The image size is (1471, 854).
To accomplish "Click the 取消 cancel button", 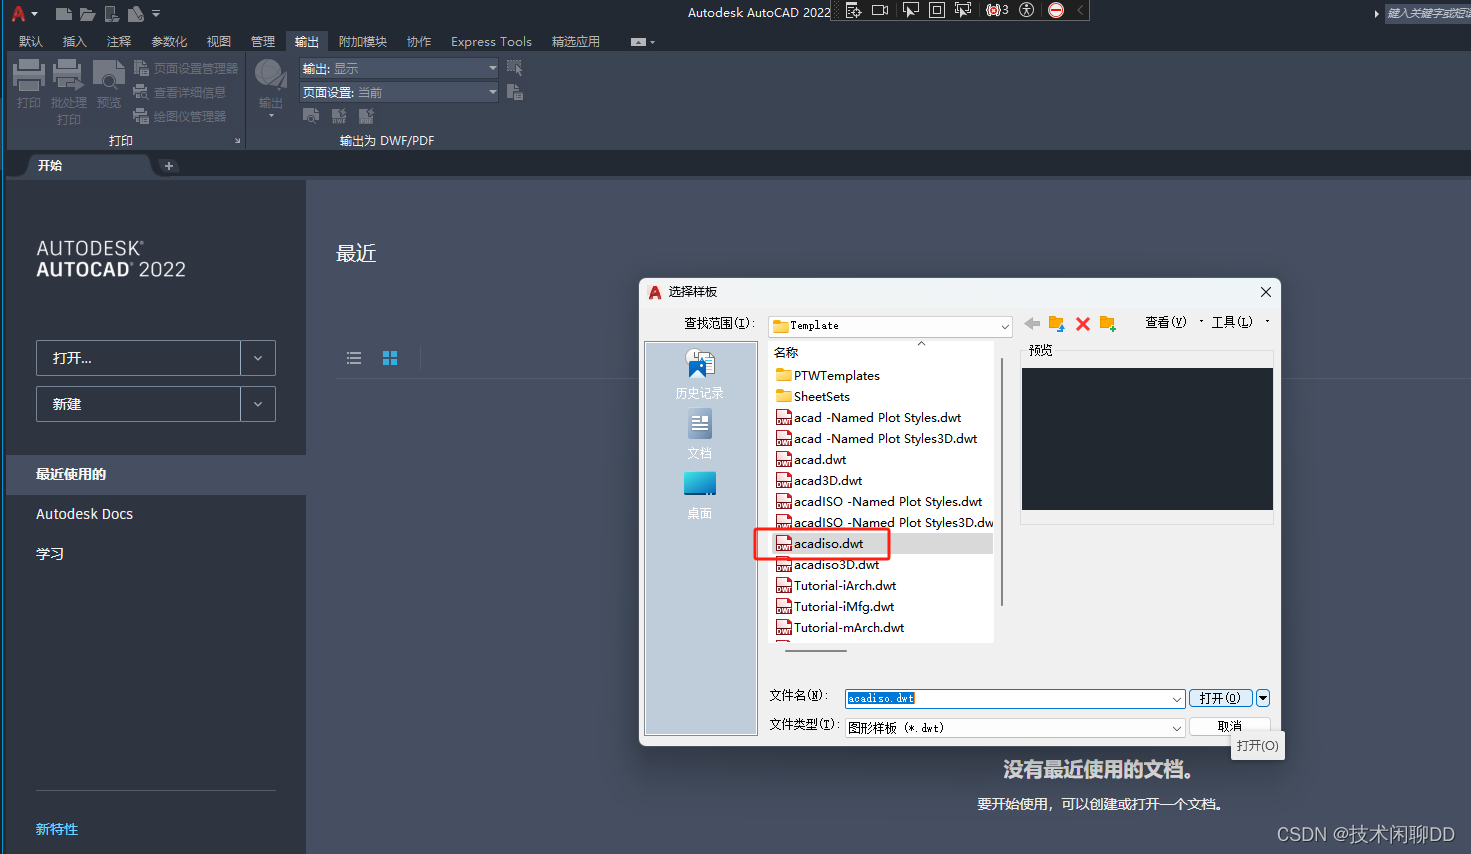I will tap(1230, 726).
